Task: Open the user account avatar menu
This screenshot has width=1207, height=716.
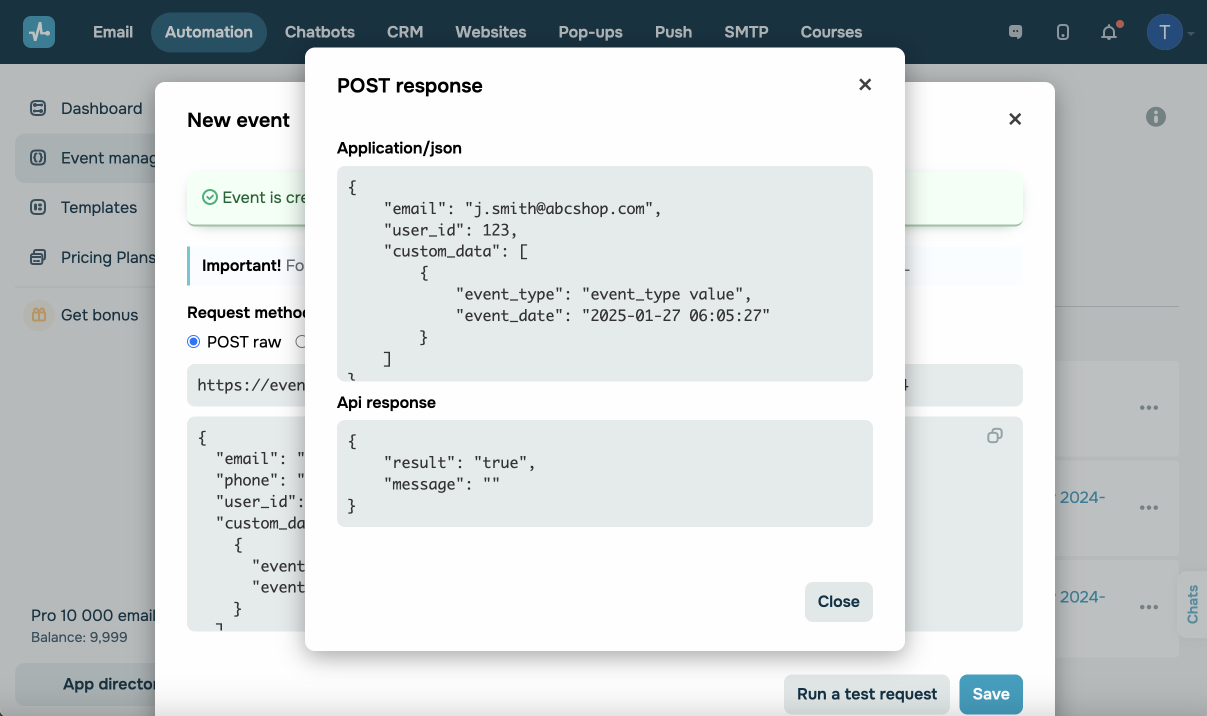Action: click(1164, 32)
